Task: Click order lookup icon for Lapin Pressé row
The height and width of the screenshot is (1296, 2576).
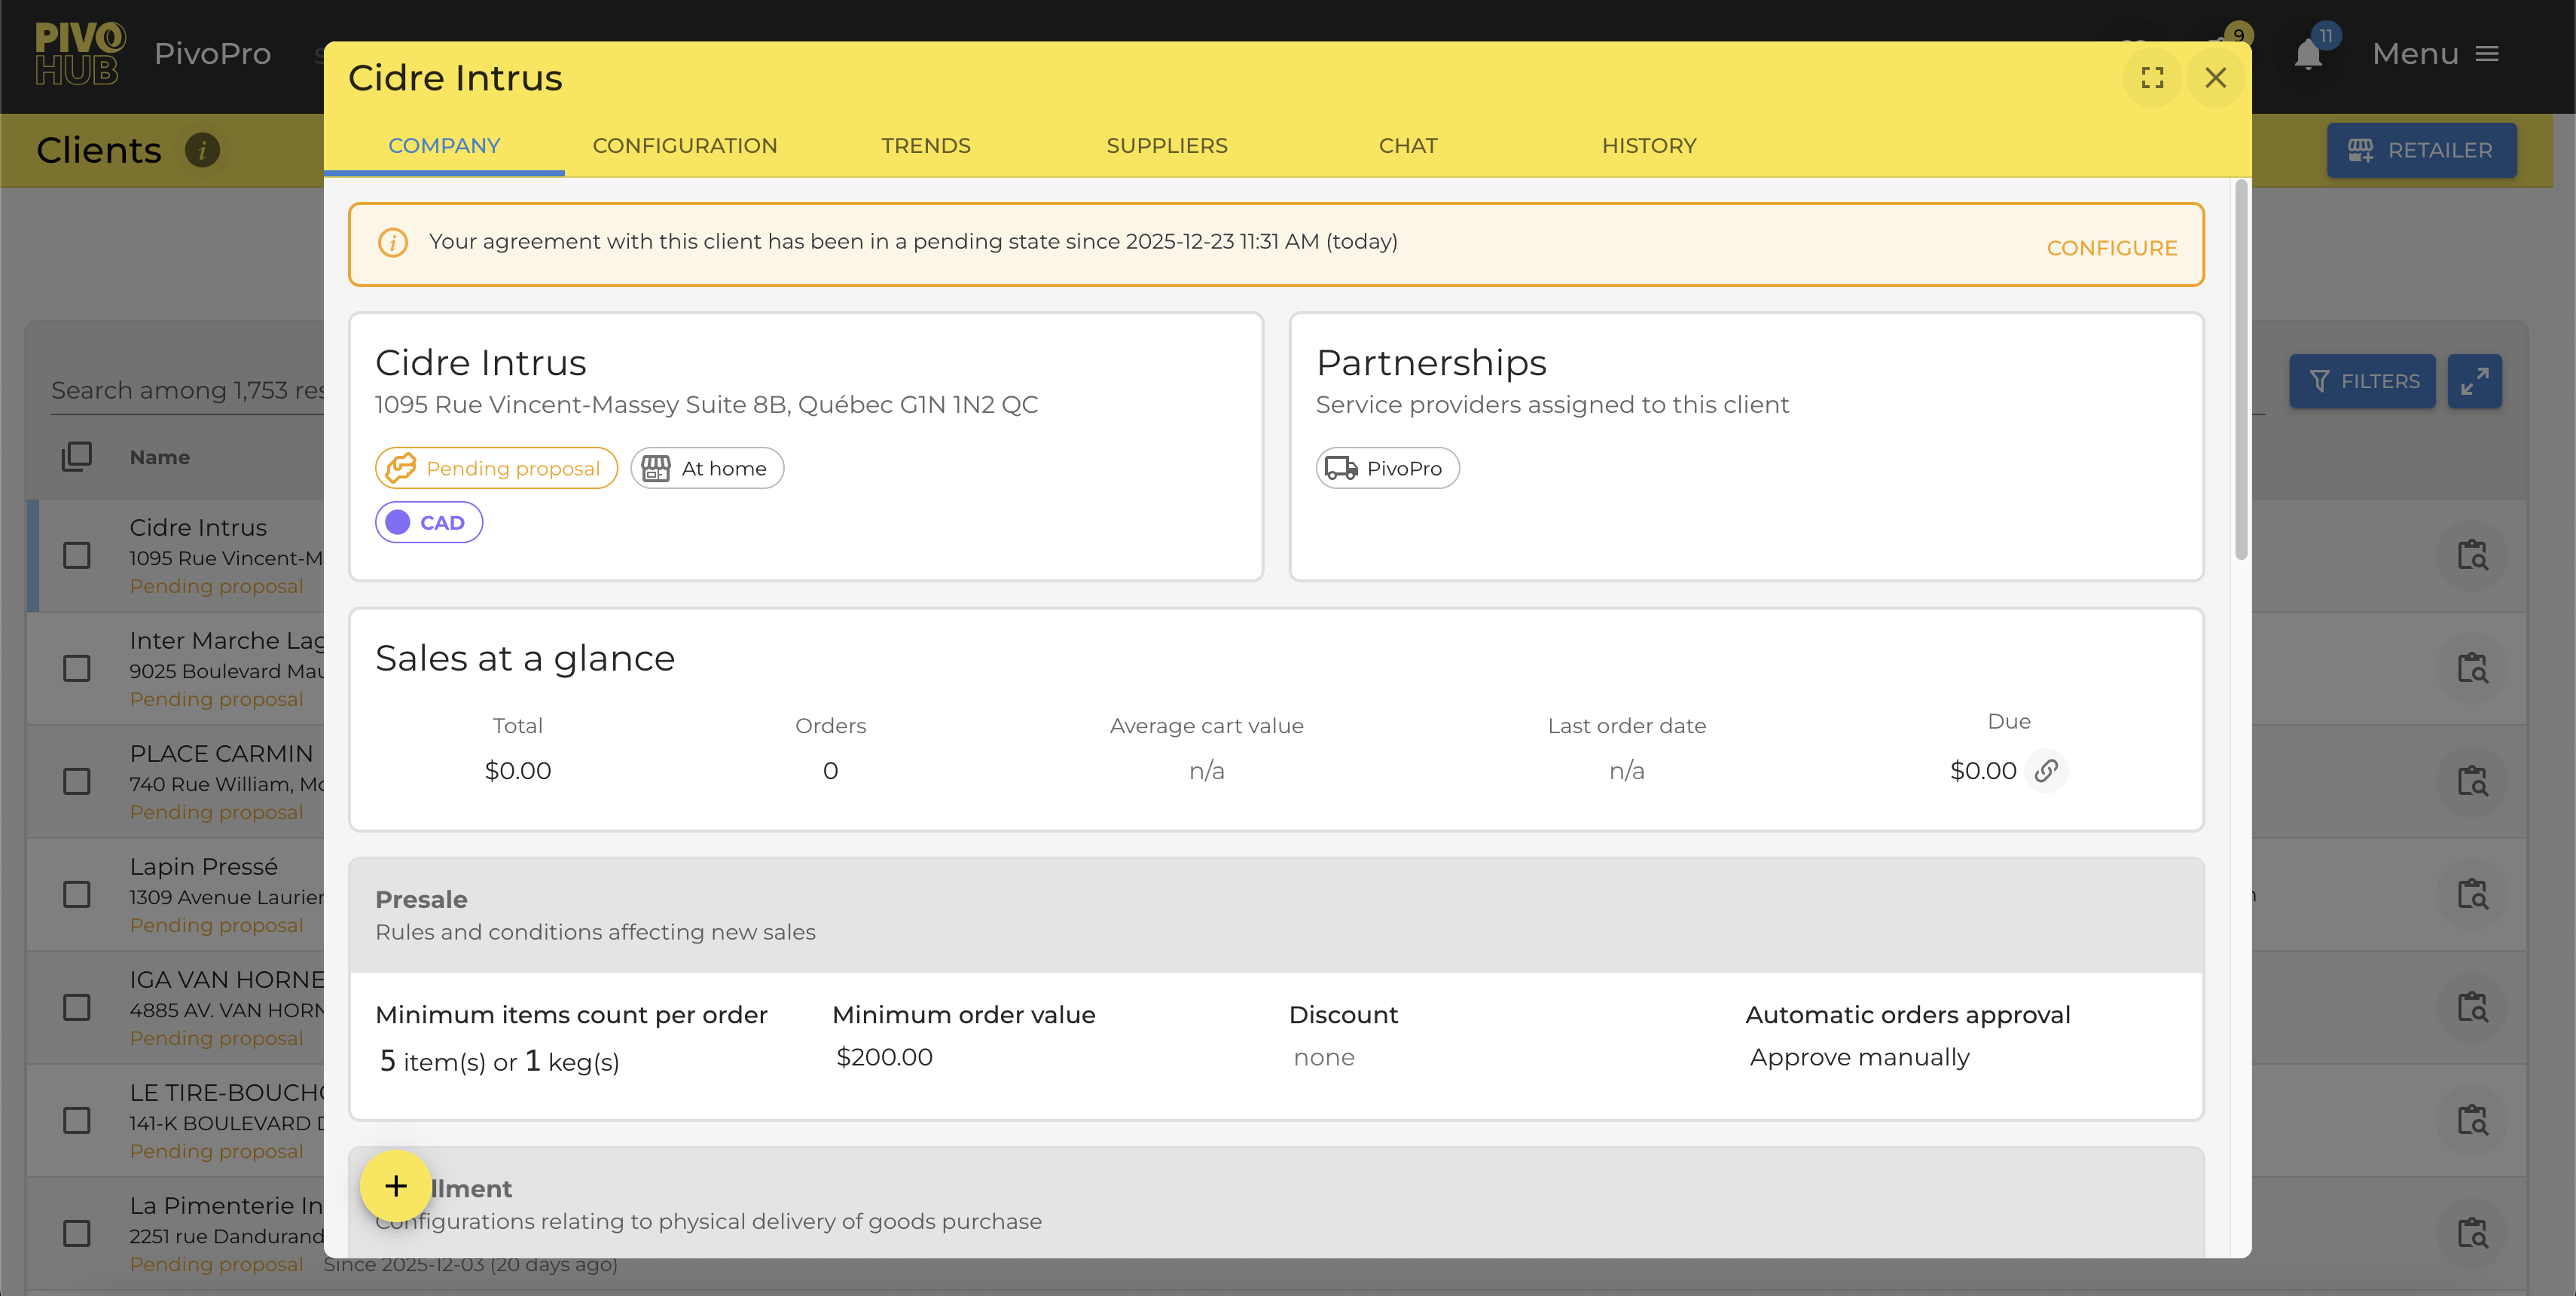Action: [2472, 894]
